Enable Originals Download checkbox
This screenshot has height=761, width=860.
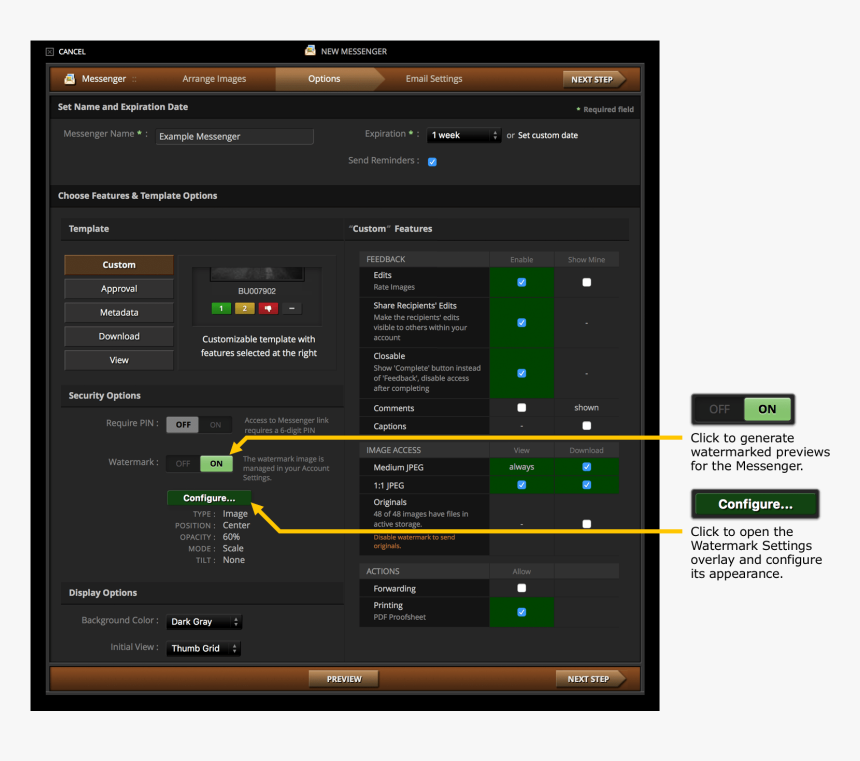tap(586, 524)
